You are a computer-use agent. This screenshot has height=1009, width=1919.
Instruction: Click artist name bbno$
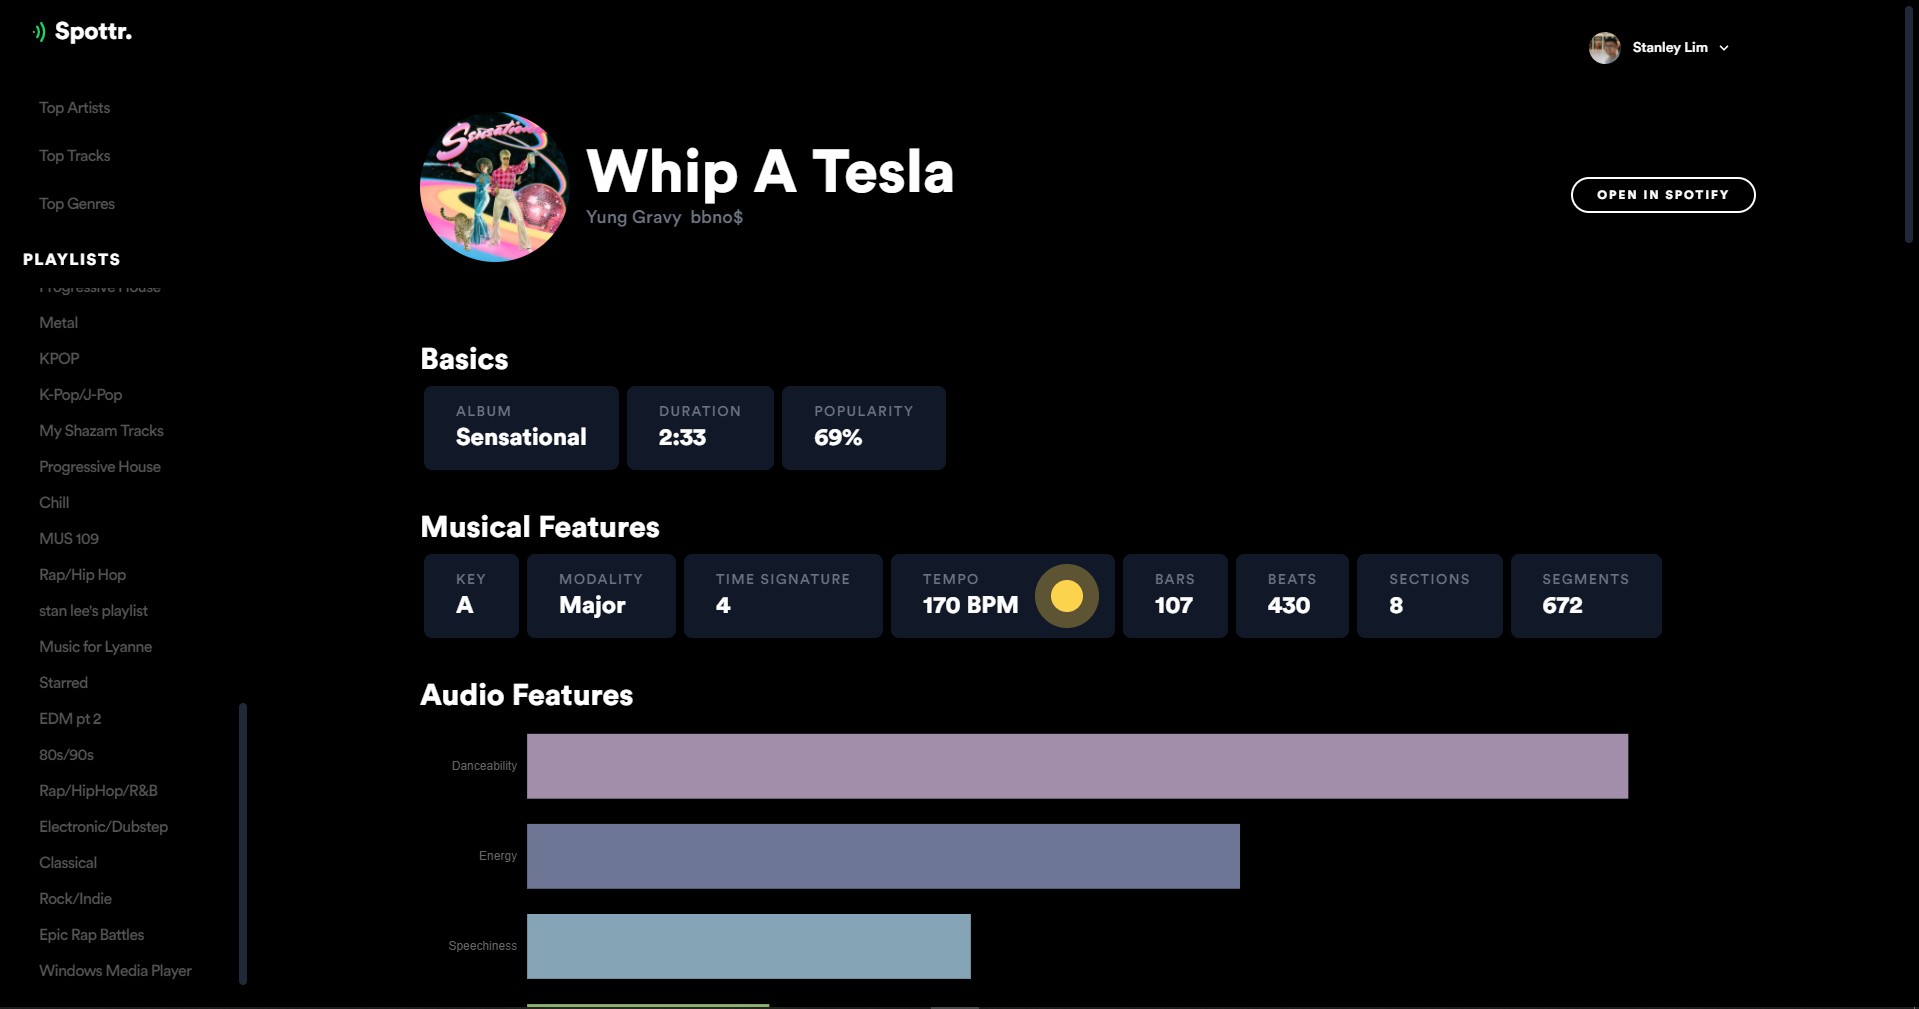(x=716, y=217)
